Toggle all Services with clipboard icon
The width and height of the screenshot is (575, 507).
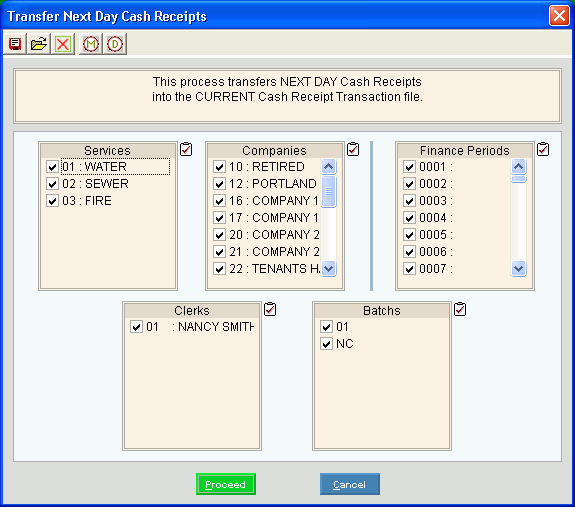pyautogui.click(x=186, y=149)
